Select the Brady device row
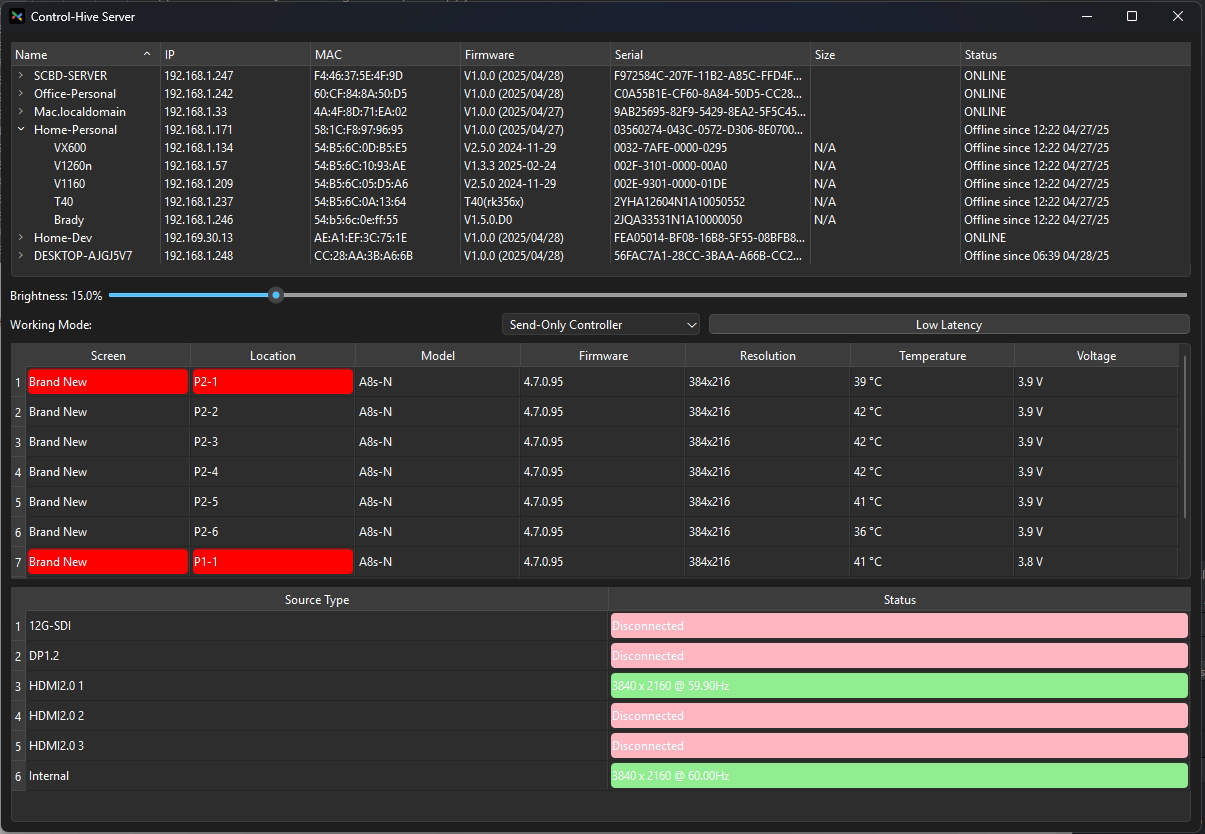 point(600,220)
